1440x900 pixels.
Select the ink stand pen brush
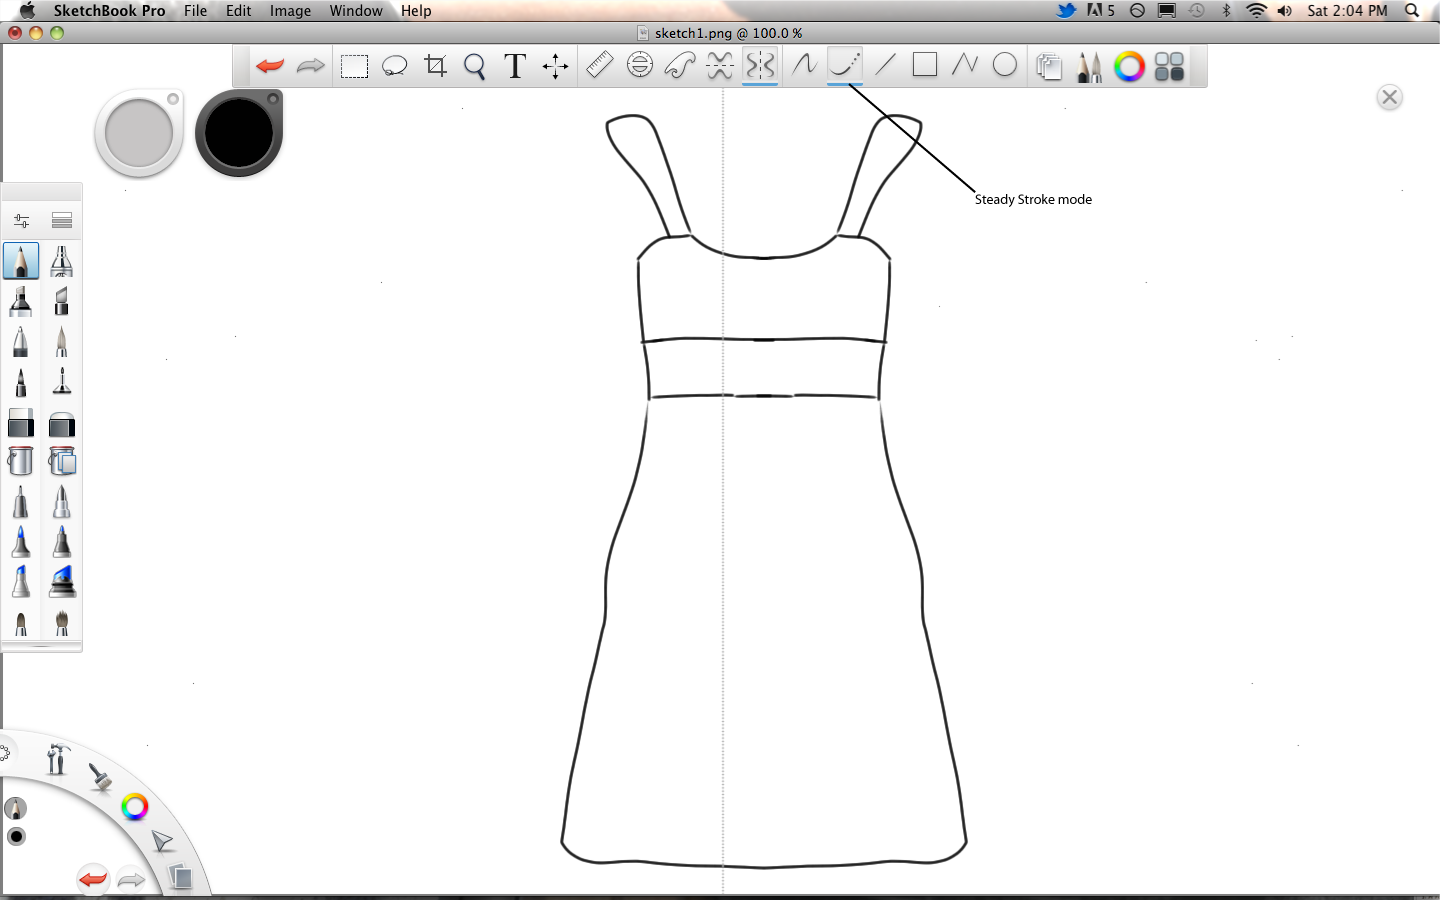point(62,382)
